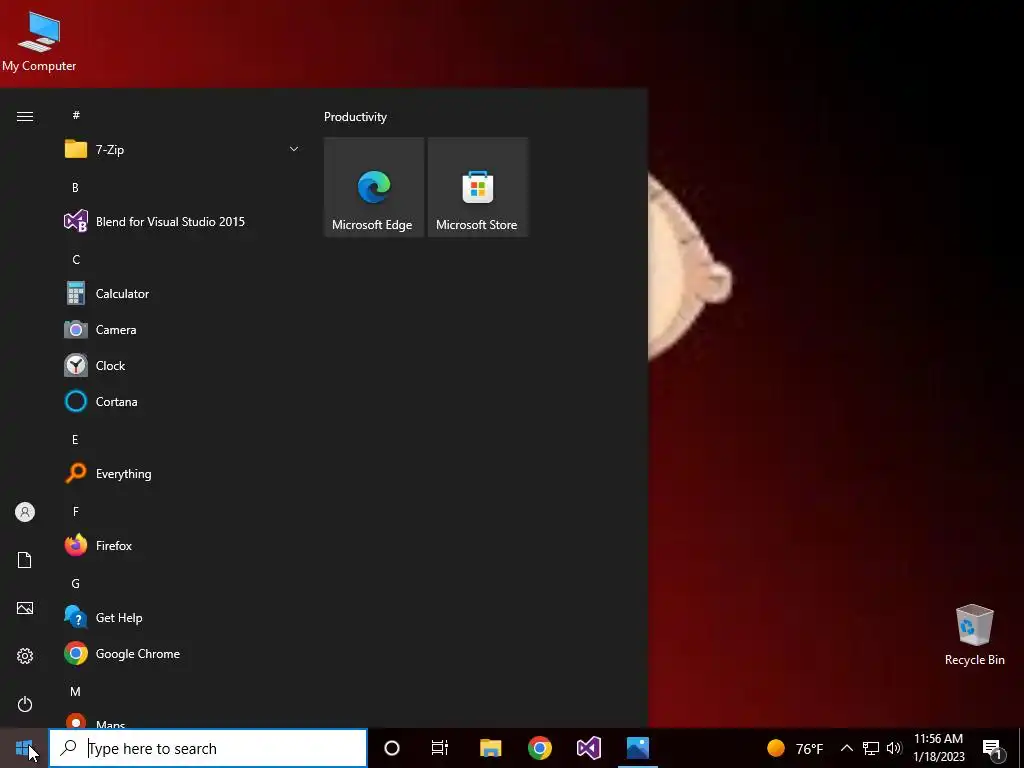Open Task View on the taskbar
Image resolution: width=1024 pixels, height=768 pixels.
[440, 748]
